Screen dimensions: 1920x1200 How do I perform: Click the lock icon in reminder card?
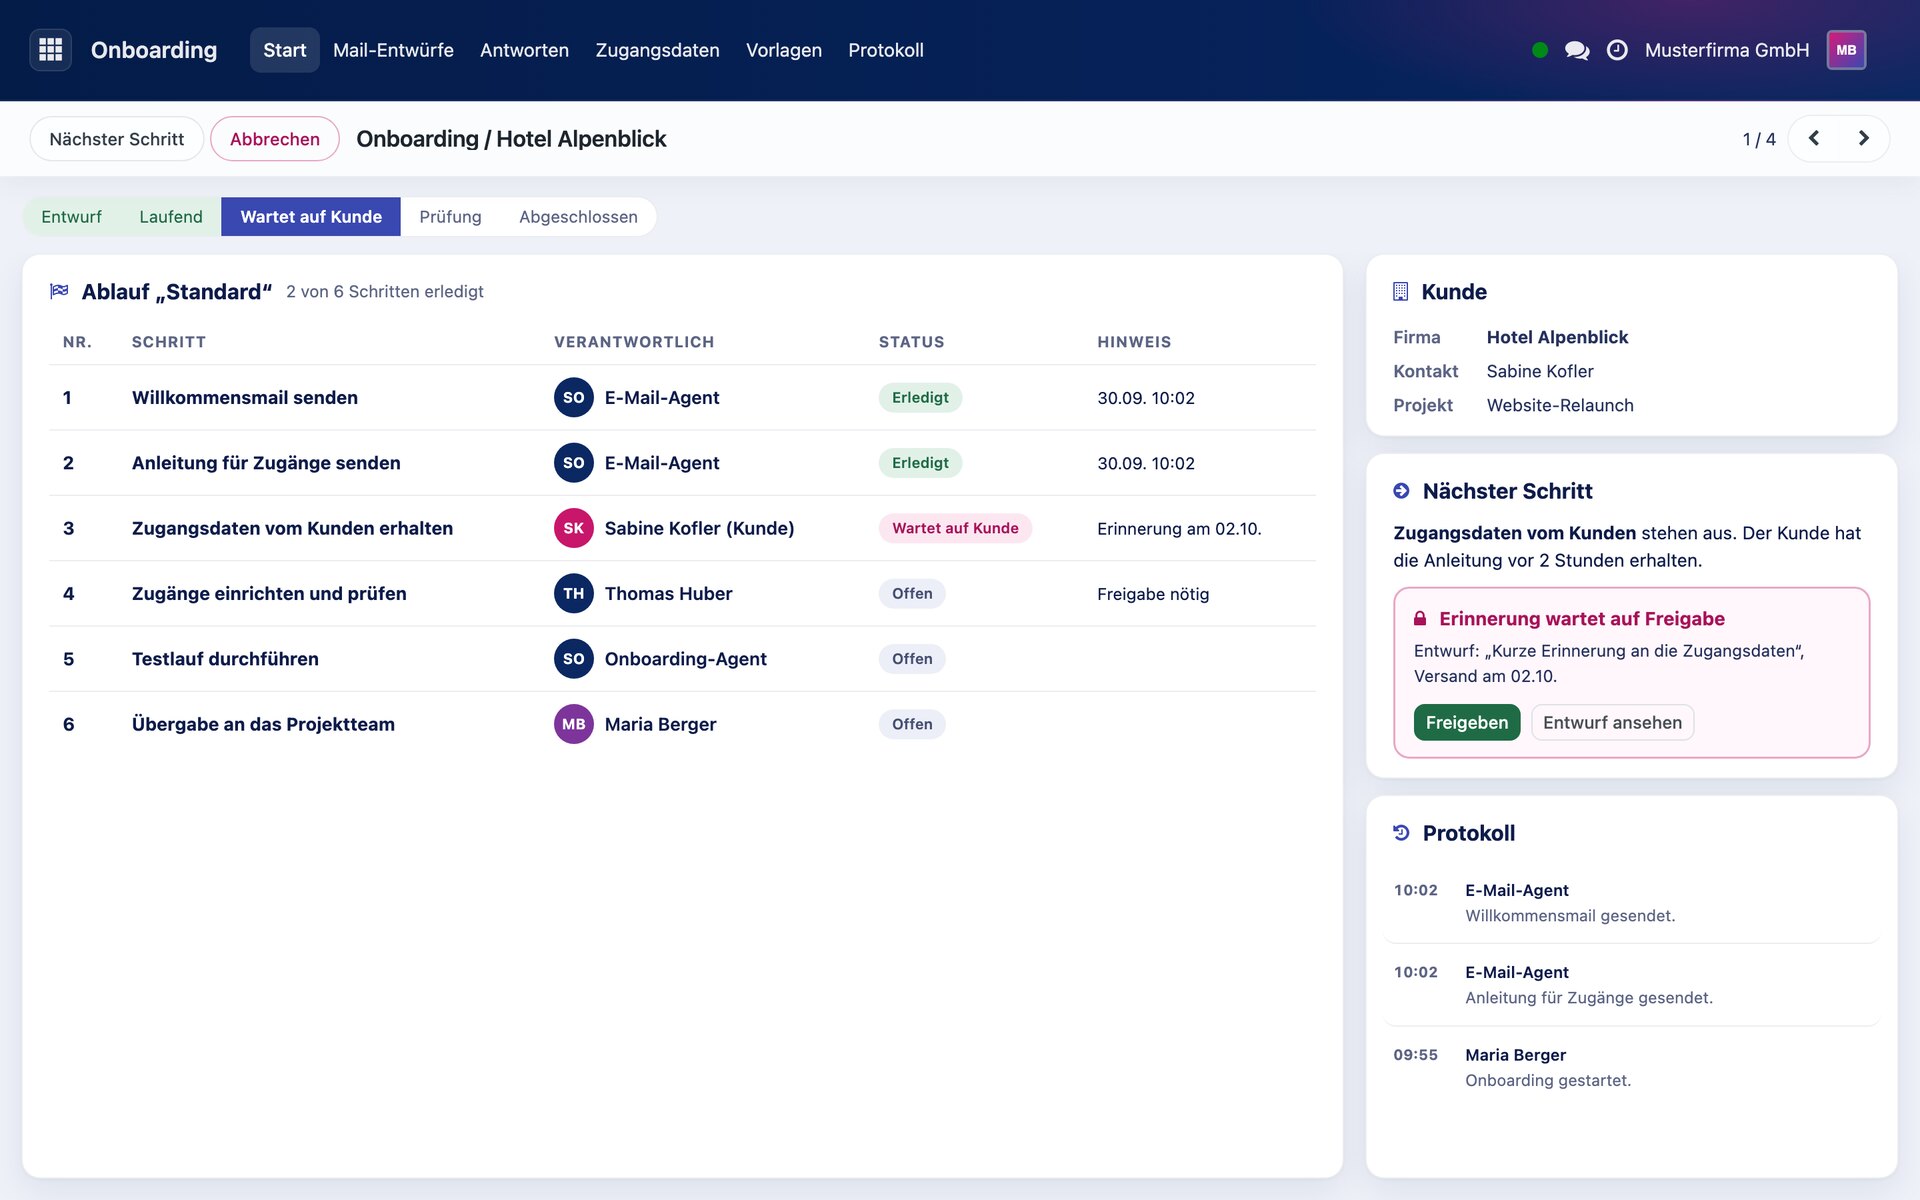click(x=1419, y=619)
